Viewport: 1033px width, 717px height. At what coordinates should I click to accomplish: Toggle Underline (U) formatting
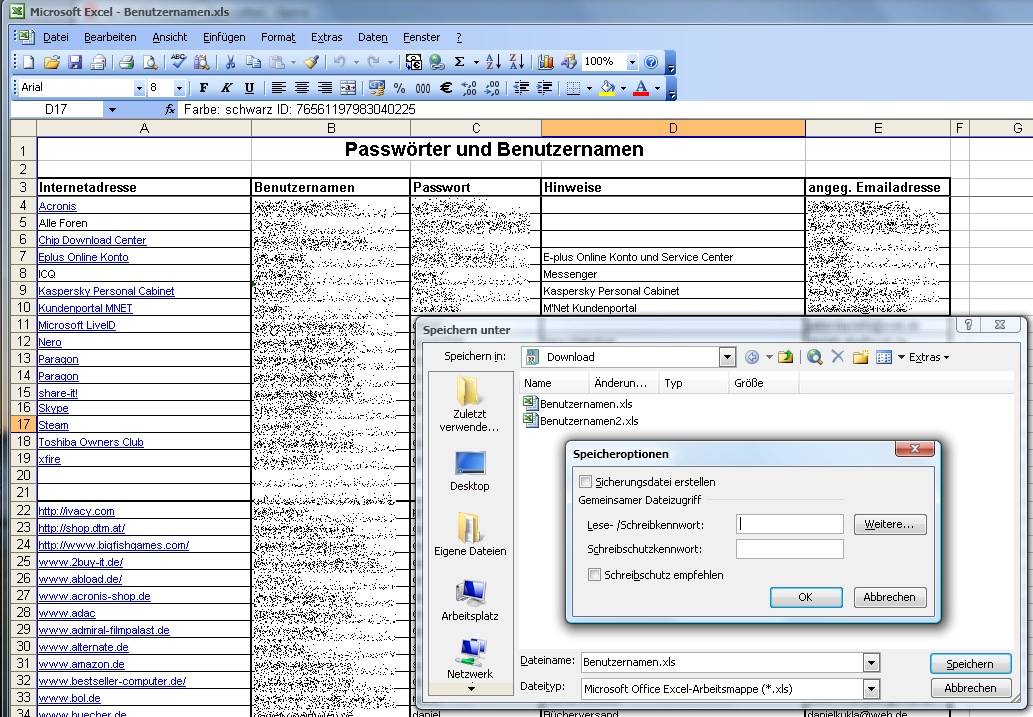249,88
